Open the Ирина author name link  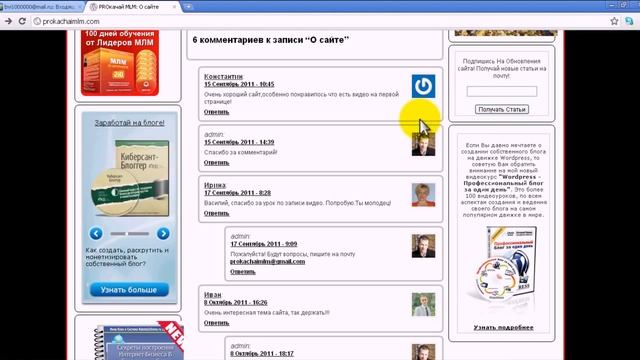pos(215,185)
